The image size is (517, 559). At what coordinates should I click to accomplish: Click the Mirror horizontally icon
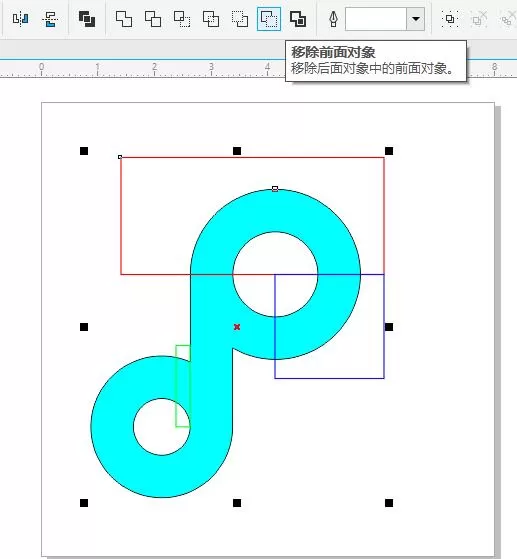(x=20, y=19)
